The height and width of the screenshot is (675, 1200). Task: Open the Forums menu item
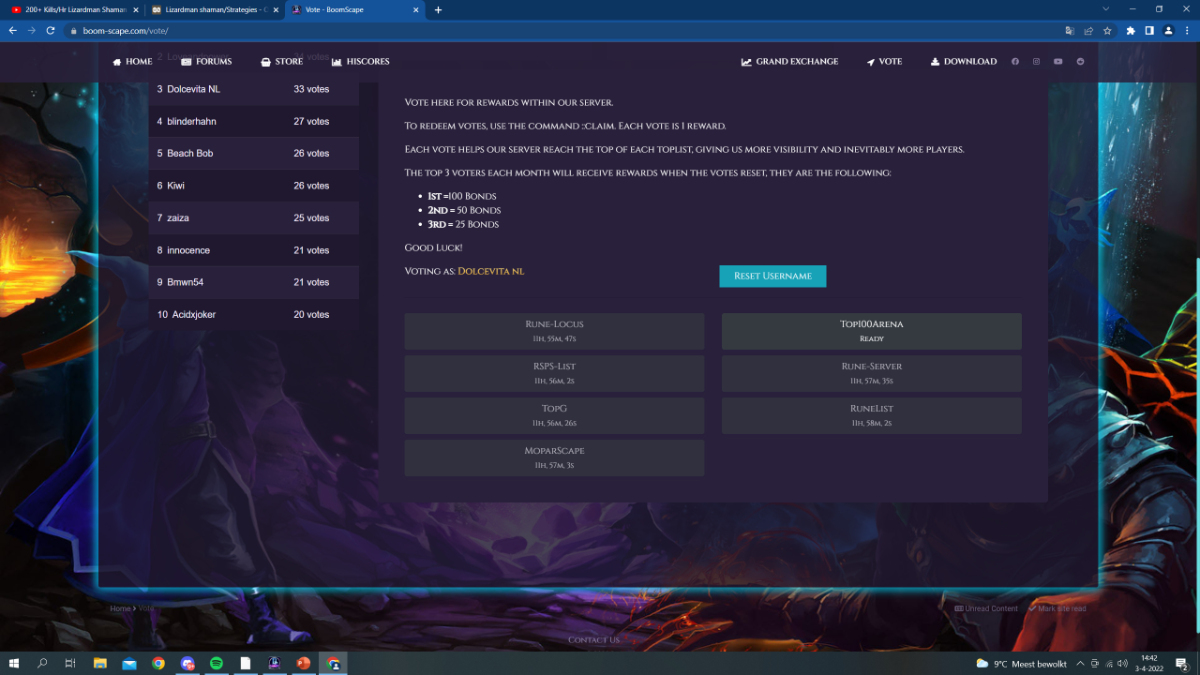point(206,62)
